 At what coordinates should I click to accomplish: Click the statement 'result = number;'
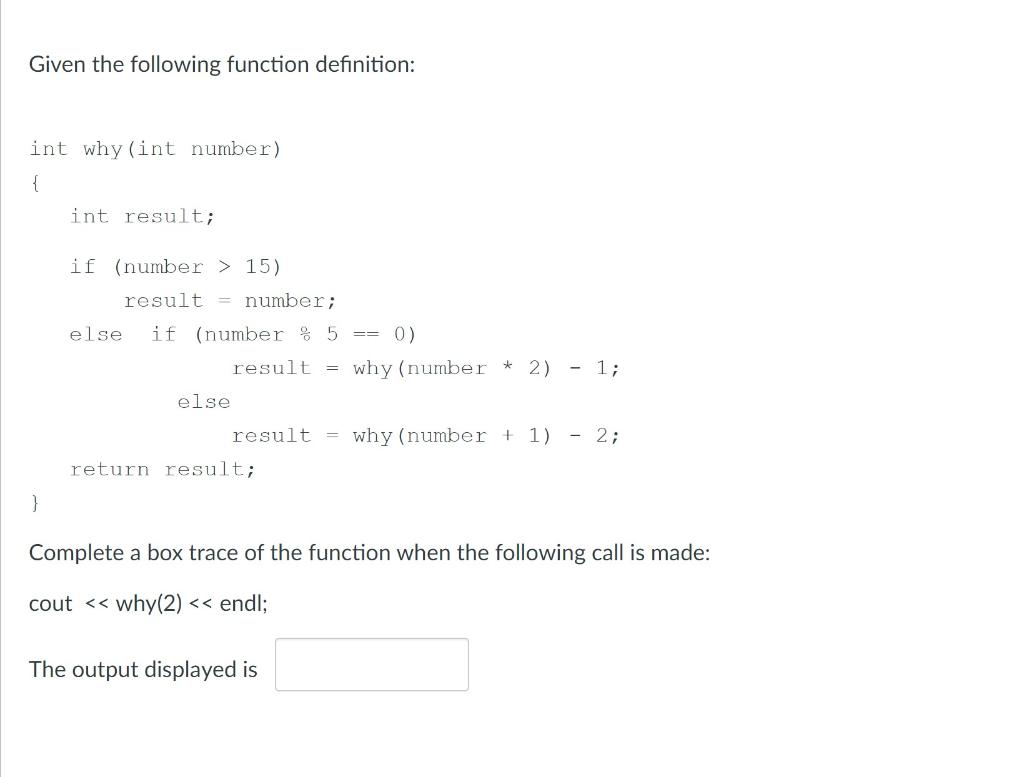pos(229,300)
